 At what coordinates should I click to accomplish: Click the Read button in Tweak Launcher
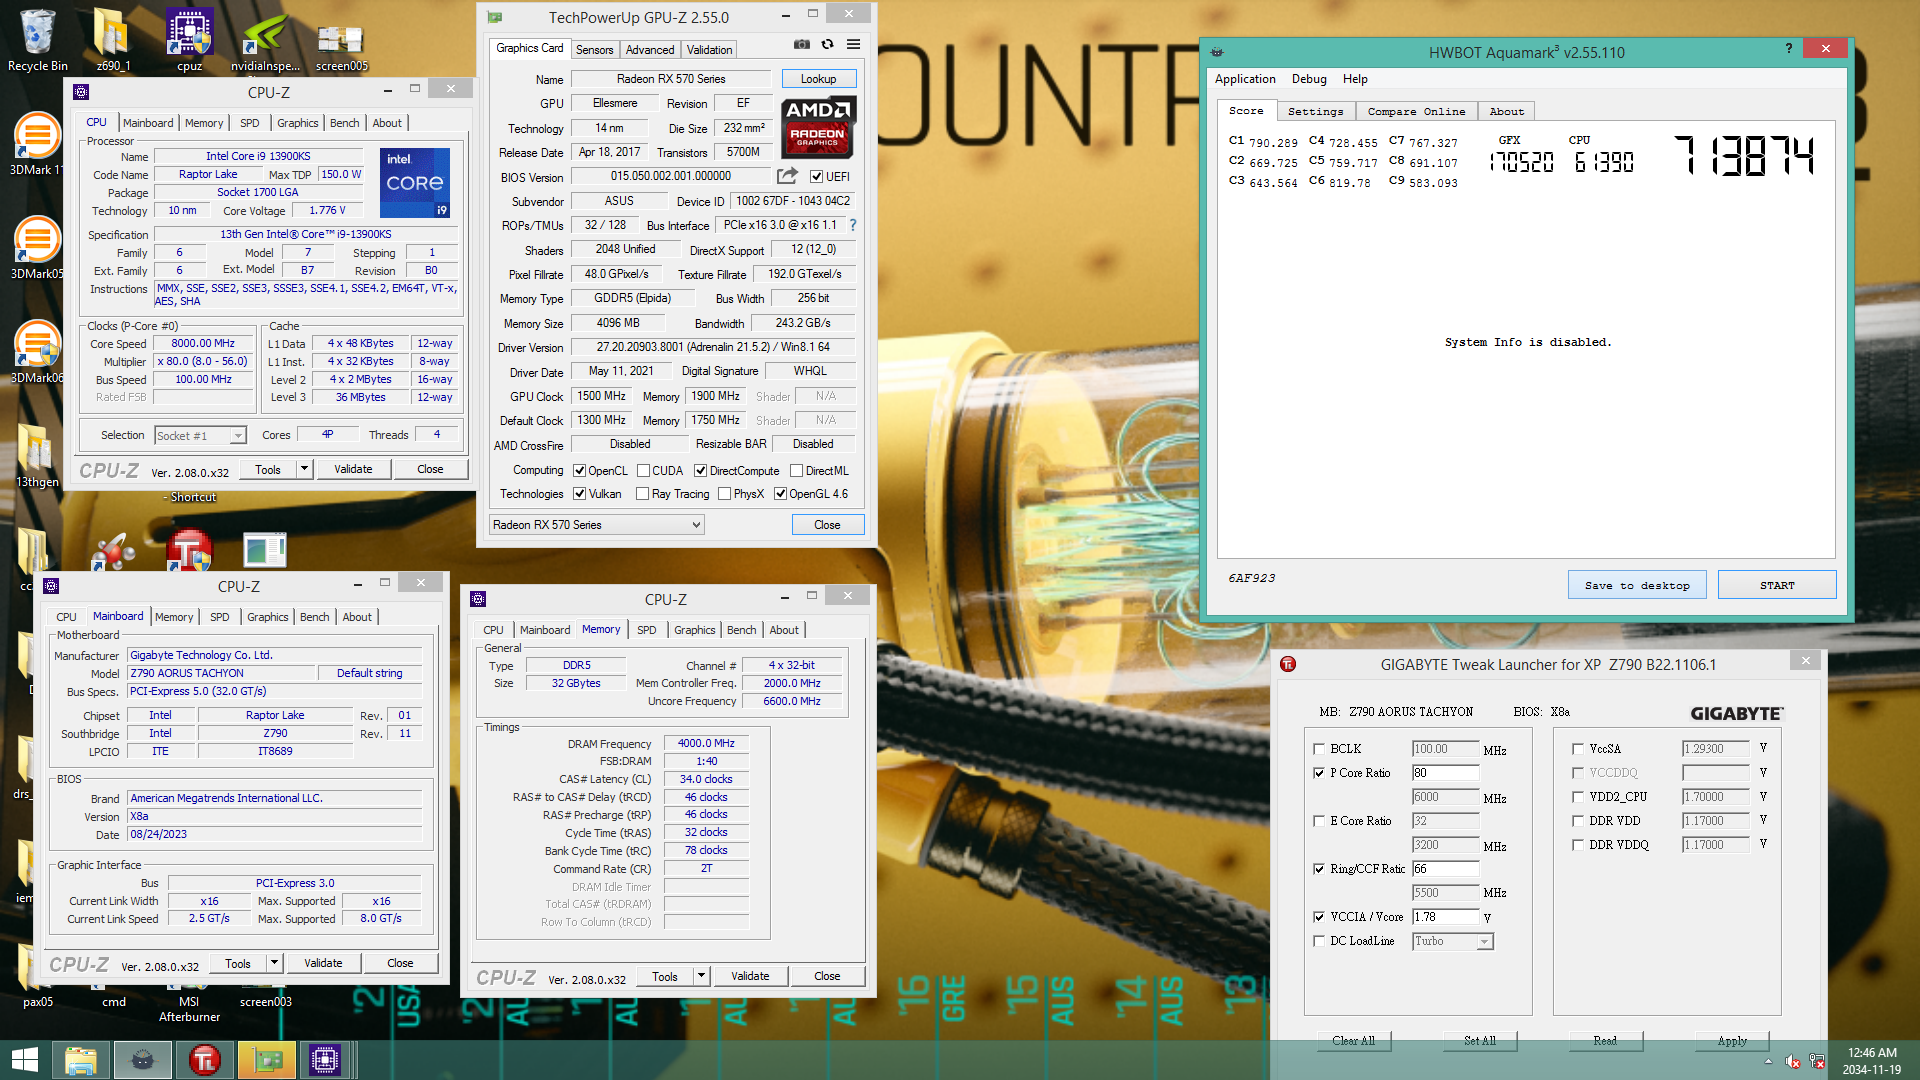[1605, 1041]
